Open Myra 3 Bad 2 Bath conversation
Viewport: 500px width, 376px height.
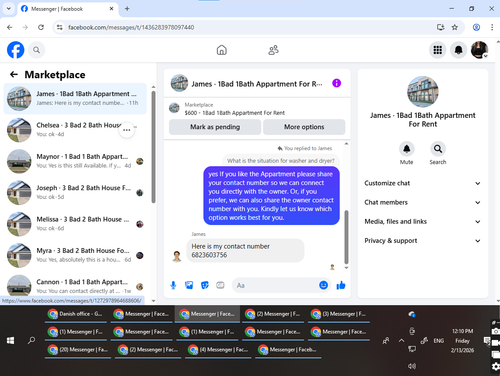[75, 255]
